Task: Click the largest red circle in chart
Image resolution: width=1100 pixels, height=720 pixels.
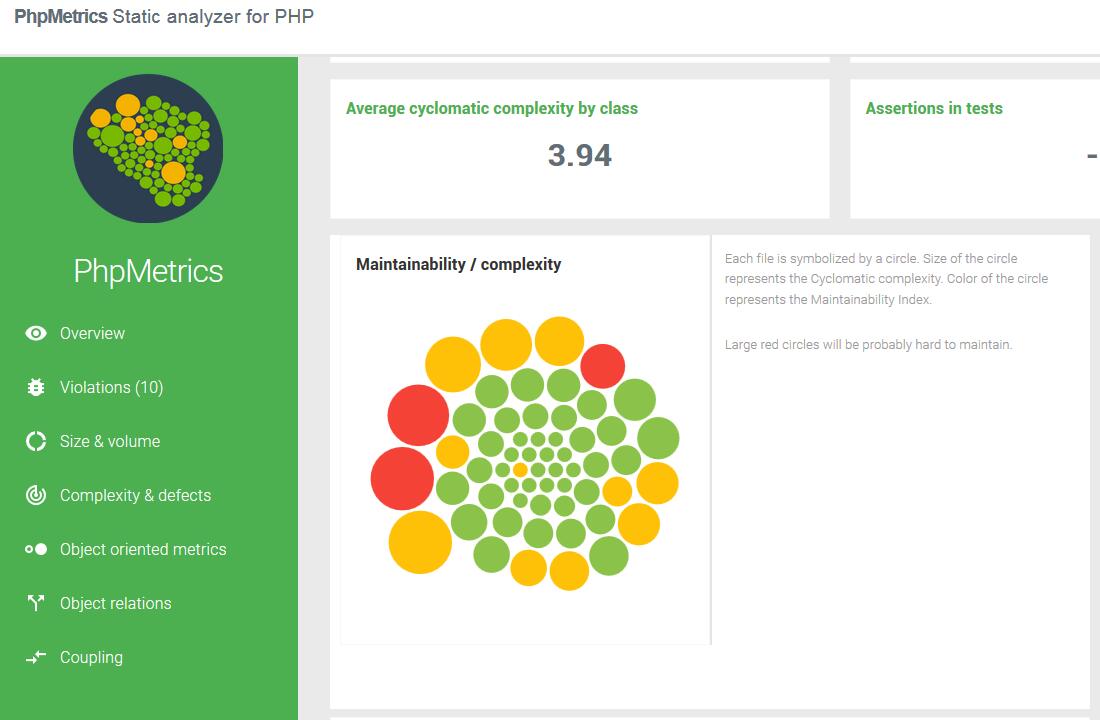Action: [402, 479]
